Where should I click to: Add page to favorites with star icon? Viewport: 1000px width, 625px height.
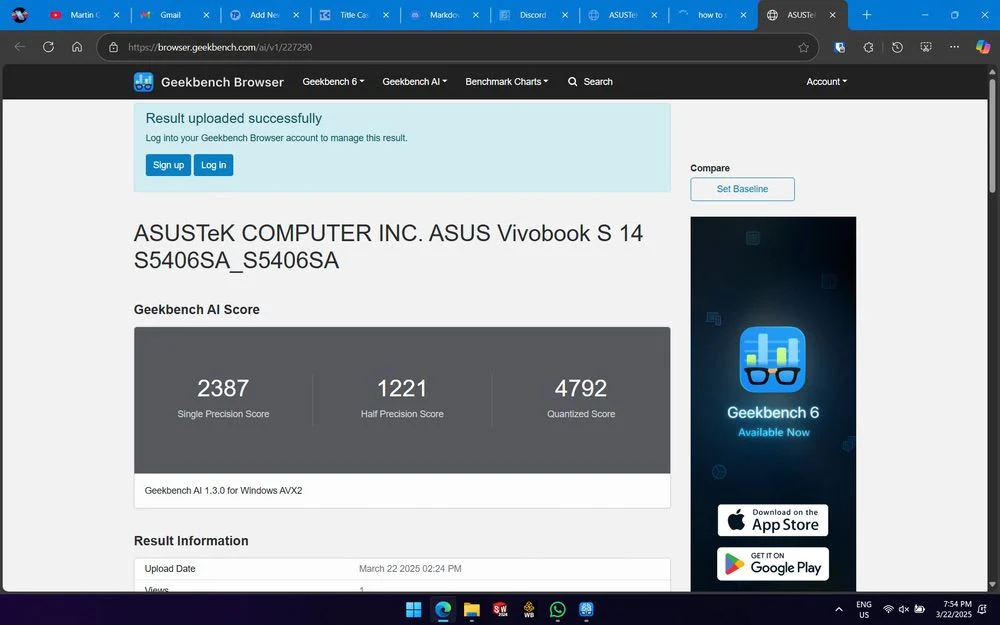[804, 47]
